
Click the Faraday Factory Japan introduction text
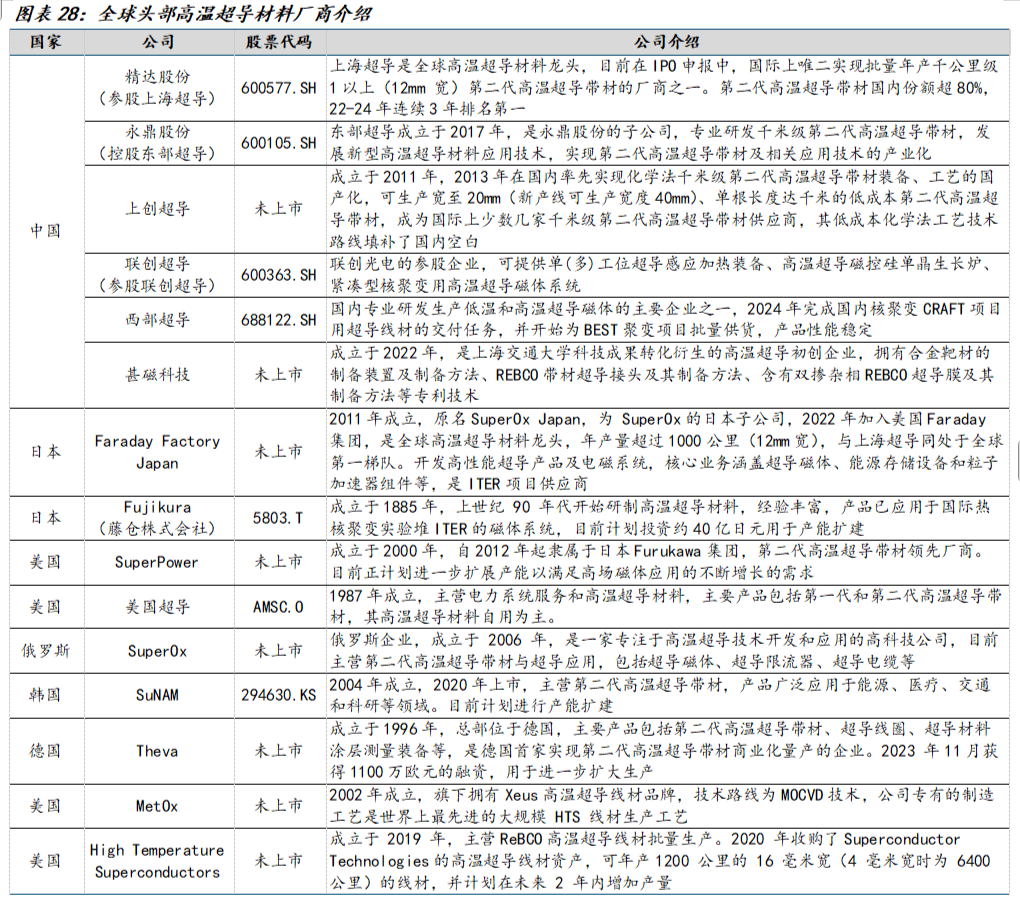coord(666,452)
